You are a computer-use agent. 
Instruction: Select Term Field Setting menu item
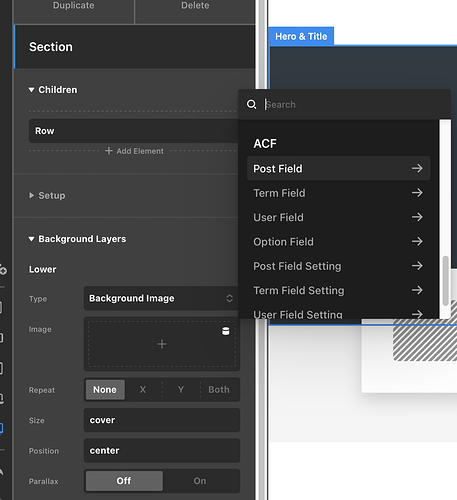(338, 290)
